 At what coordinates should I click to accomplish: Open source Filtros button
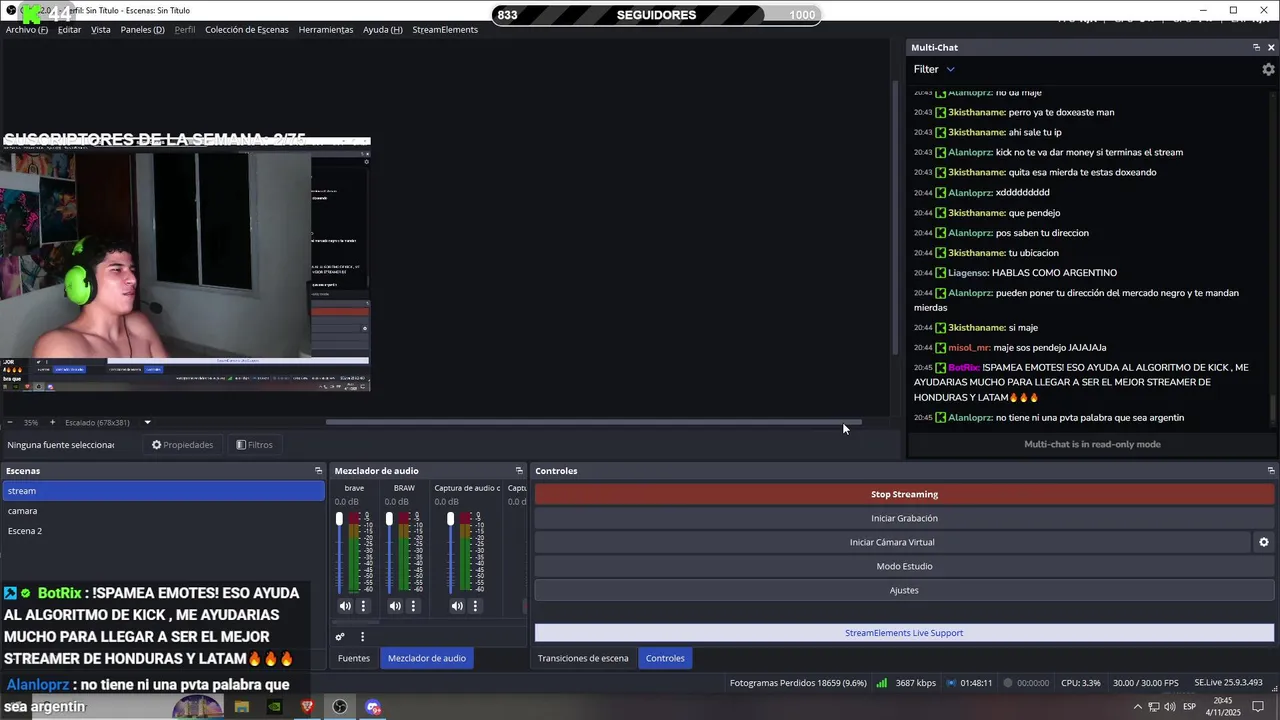(254, 445)
